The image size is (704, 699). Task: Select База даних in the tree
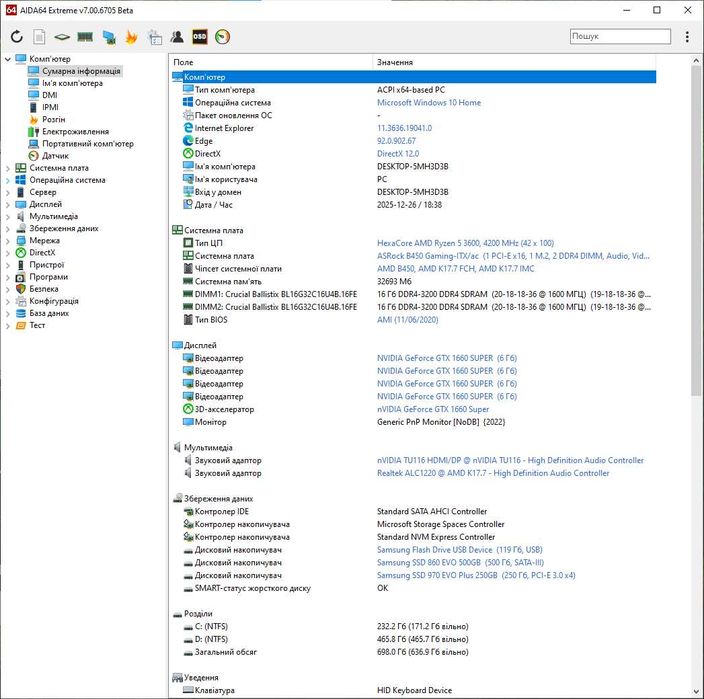pyautogui.click(x=49, y=313)
